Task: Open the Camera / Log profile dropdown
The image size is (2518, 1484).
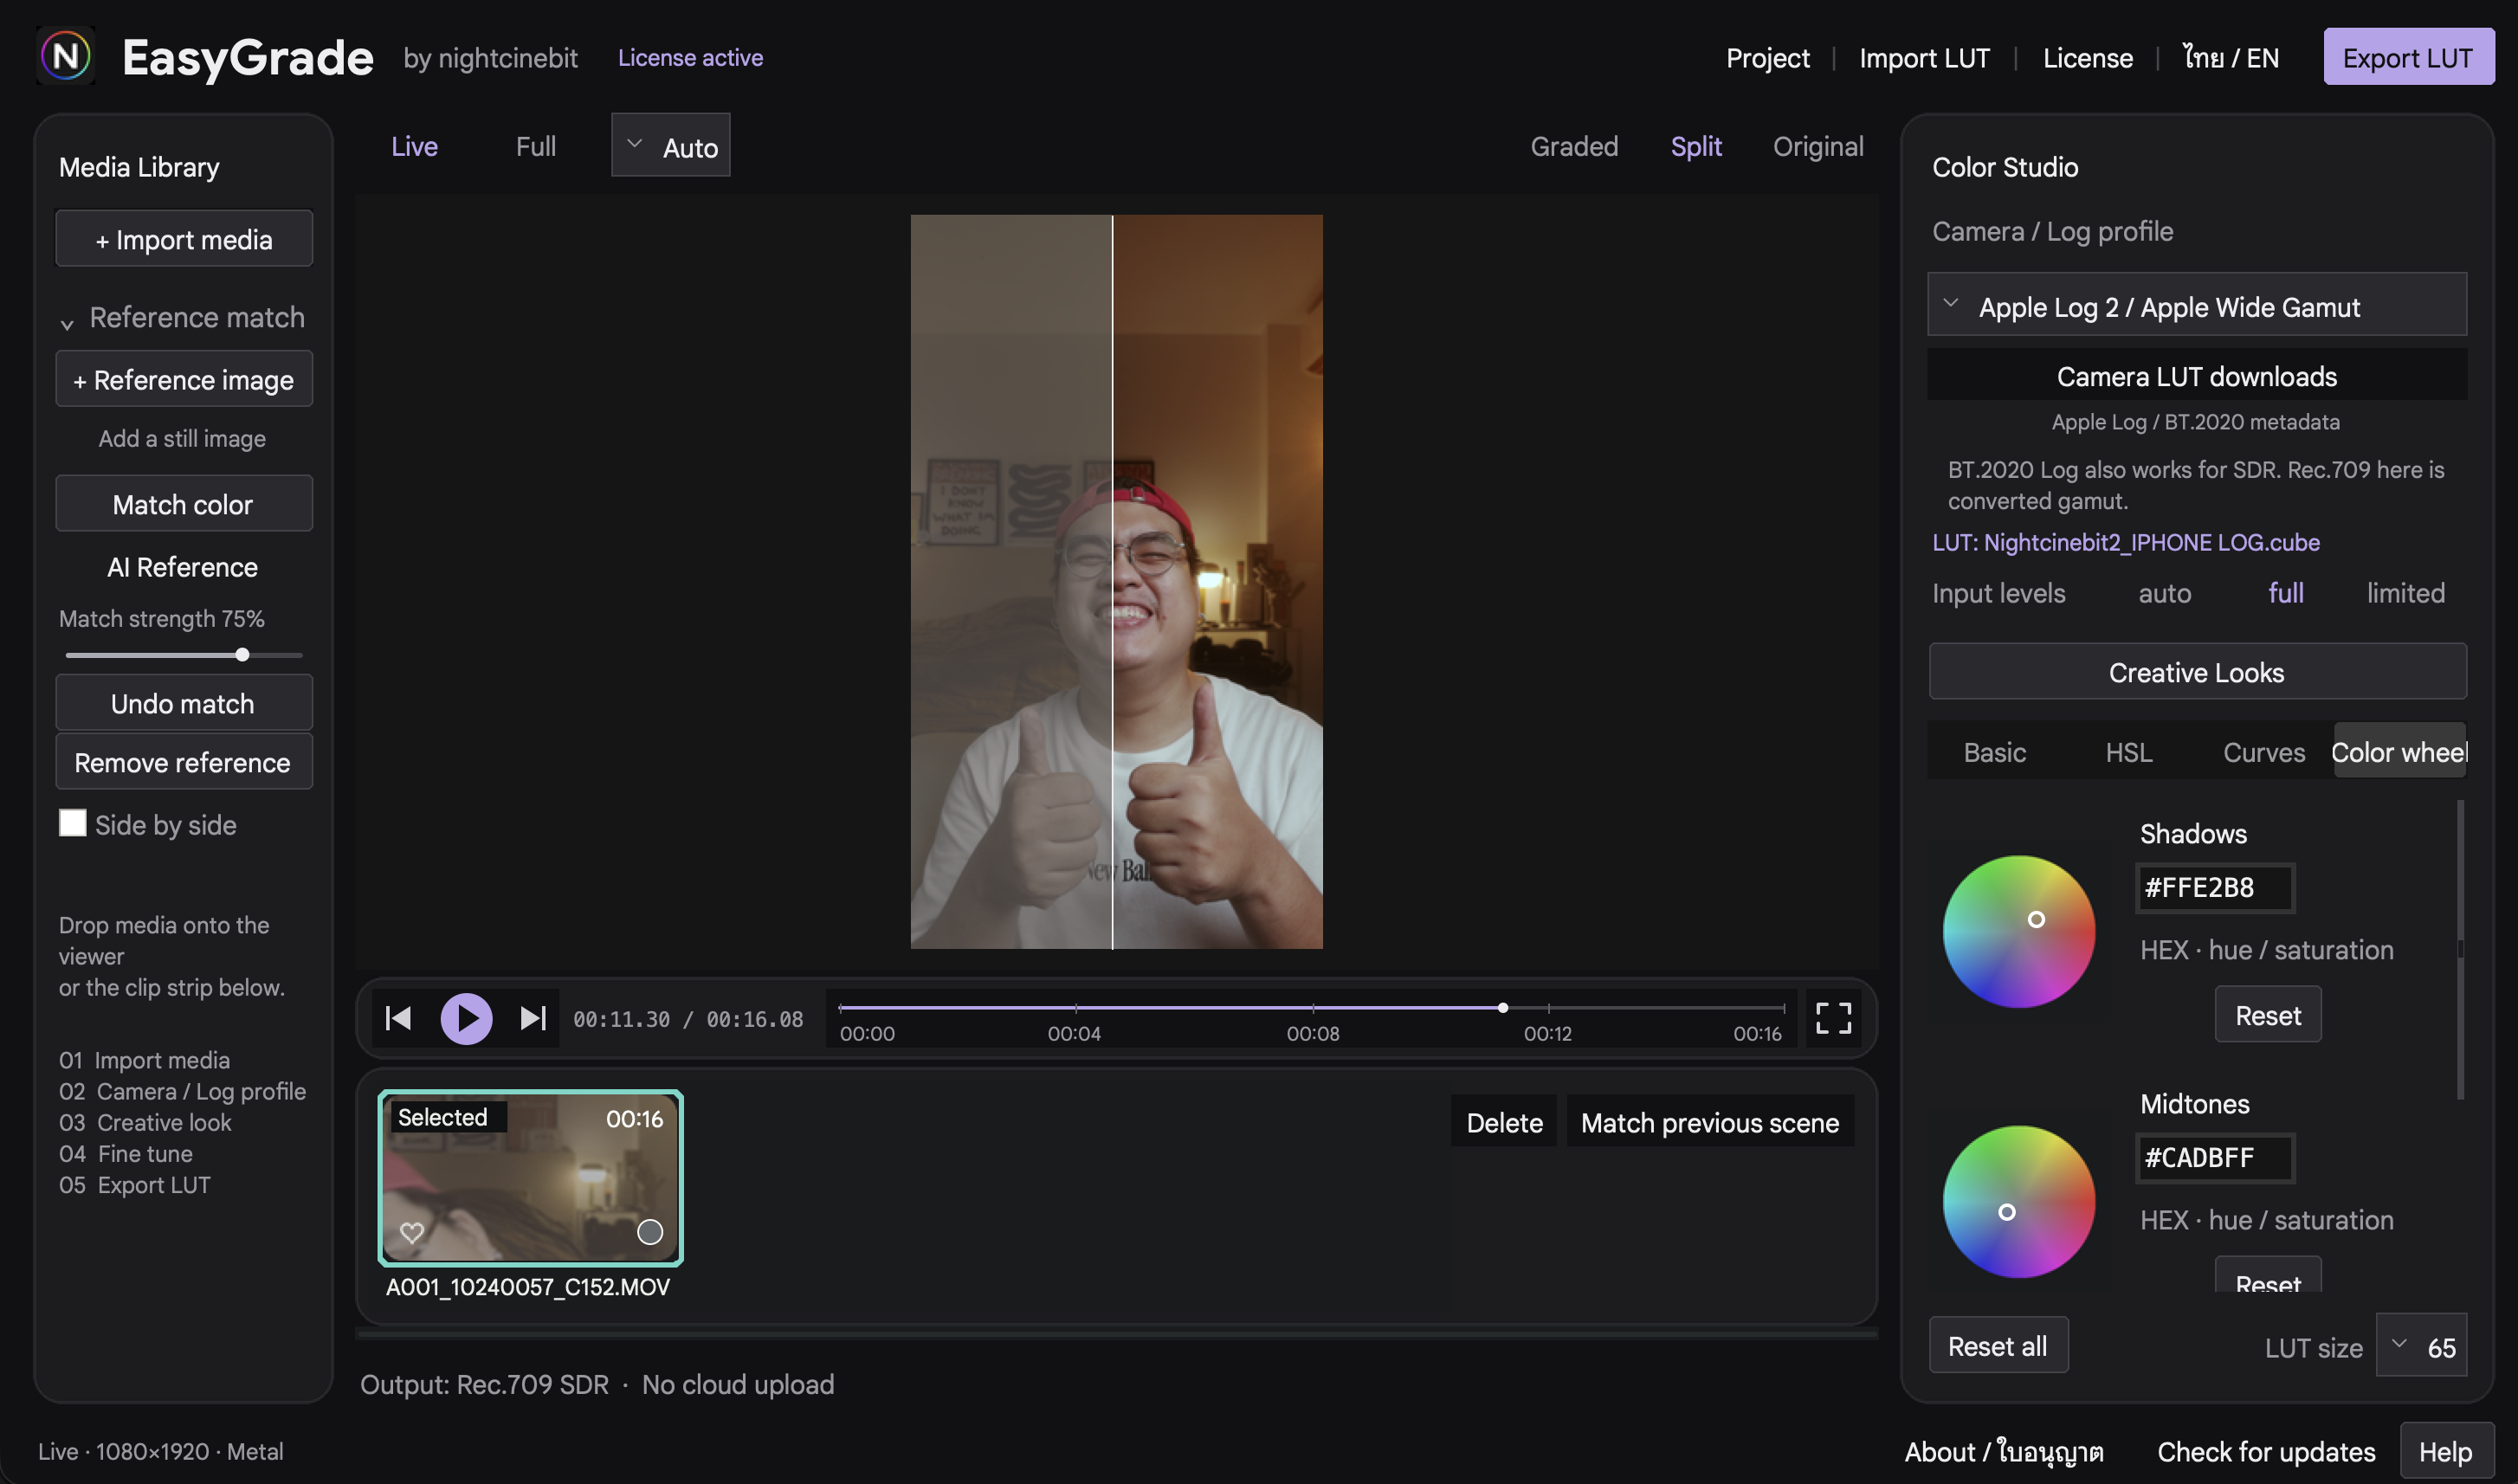Action: [x=2196, y=305]
